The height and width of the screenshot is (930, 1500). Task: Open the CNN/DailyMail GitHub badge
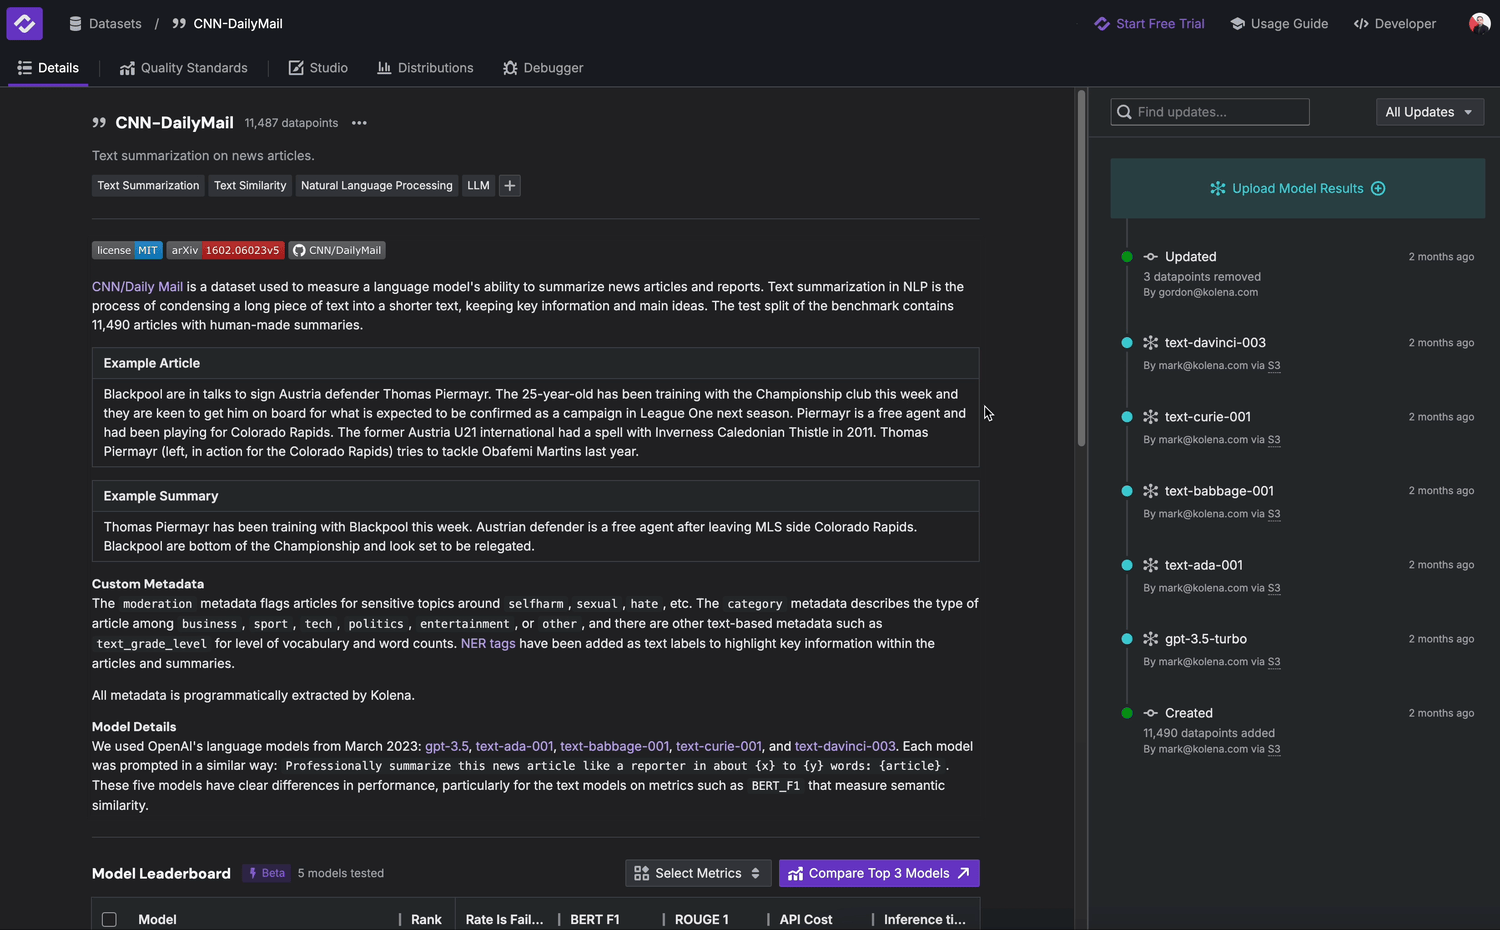click(x=337, y=250)
